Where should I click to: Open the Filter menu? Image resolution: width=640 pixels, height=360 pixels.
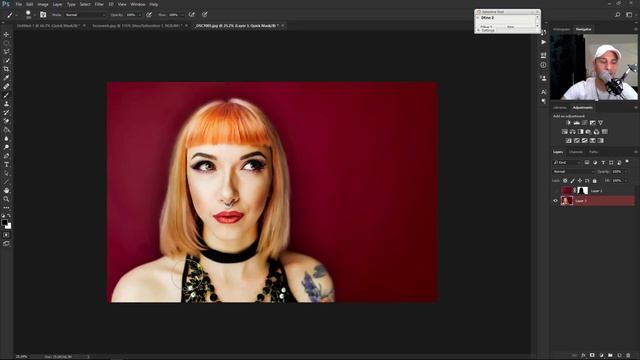pyautogui.click(x=99, y=4)
